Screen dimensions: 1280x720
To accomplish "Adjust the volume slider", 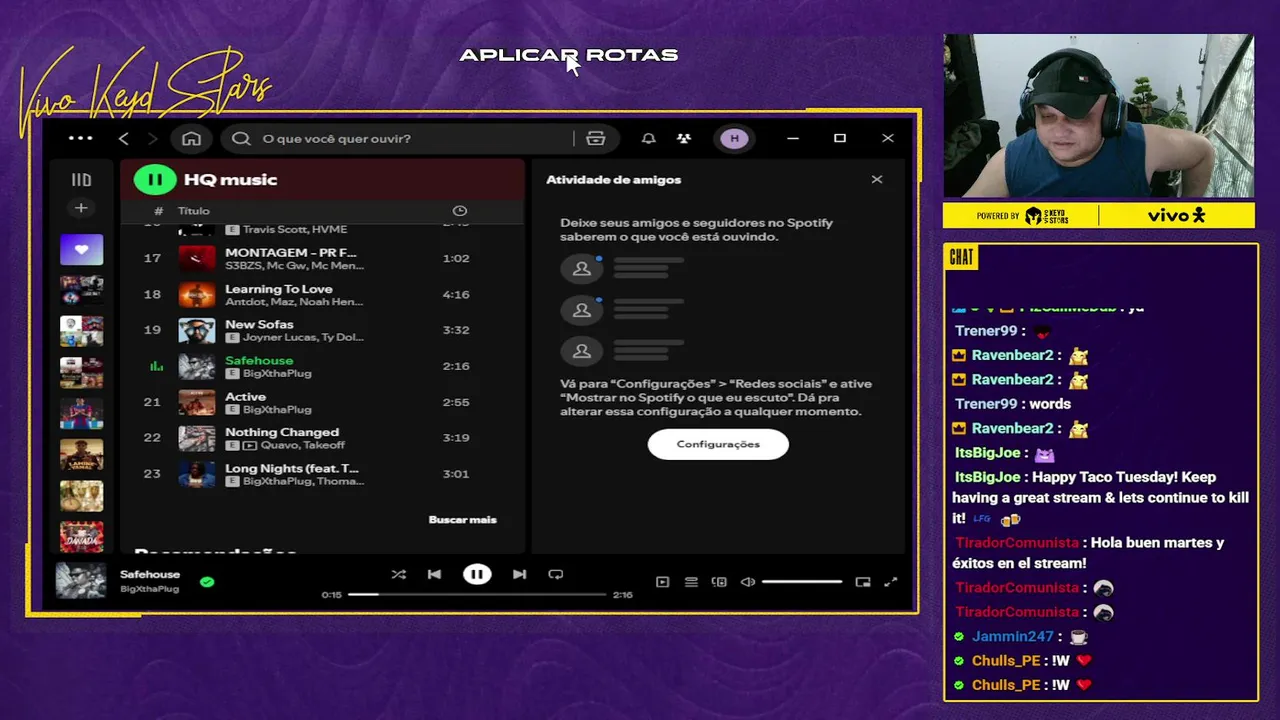I will pyautogui.click(x=802, y=582).
